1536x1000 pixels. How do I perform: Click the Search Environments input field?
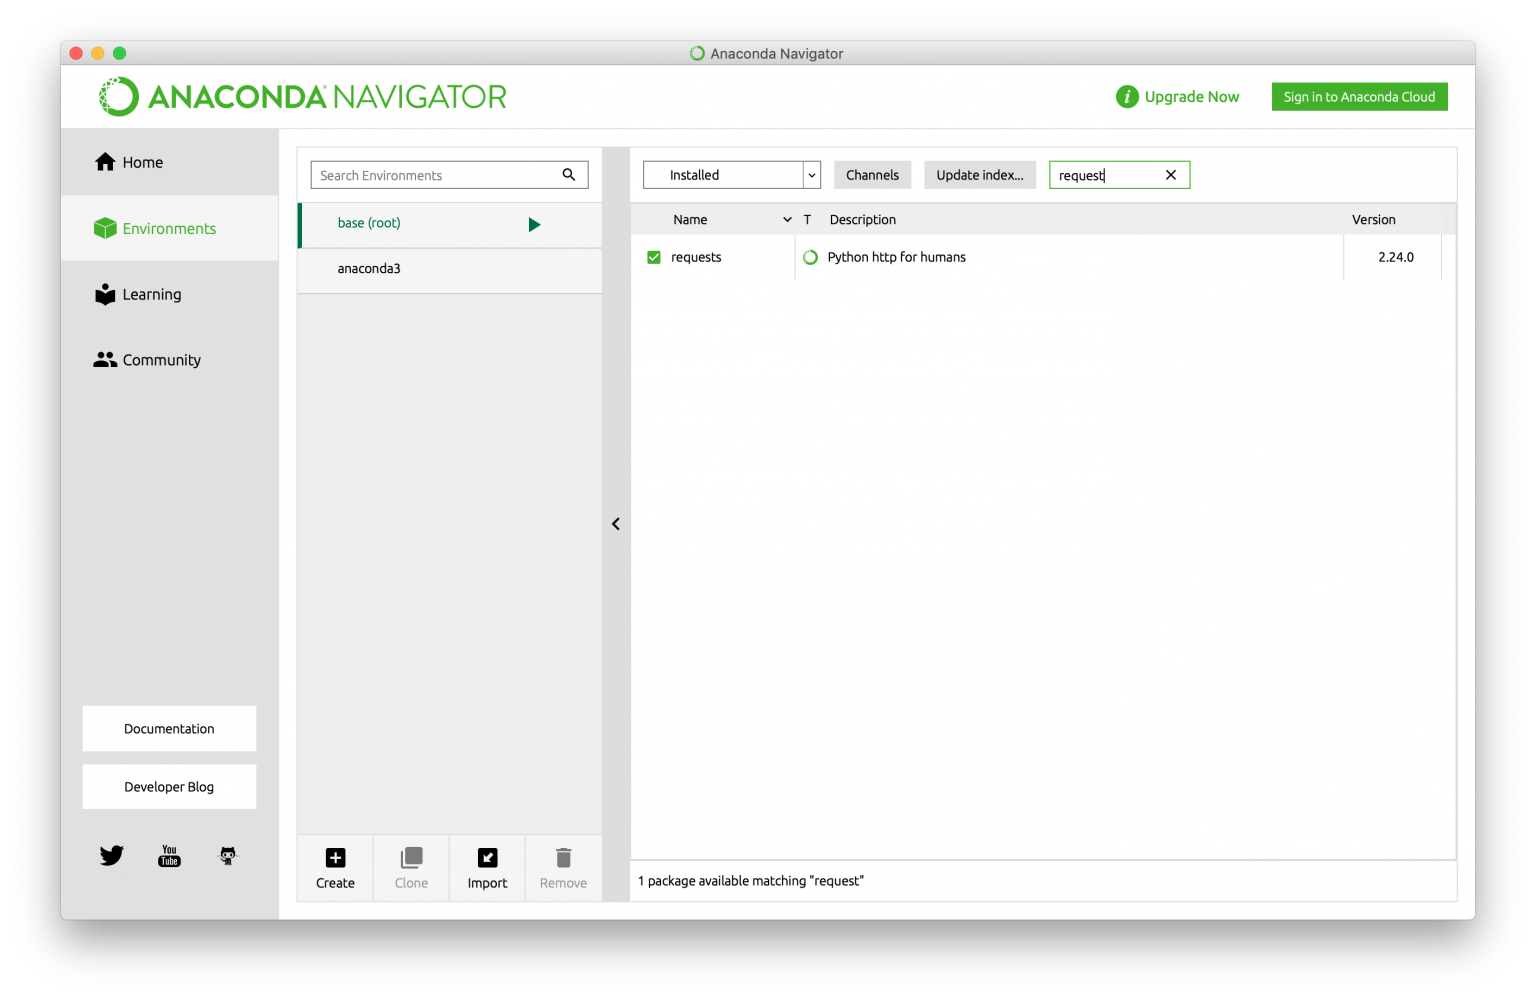tap(436, 175)
